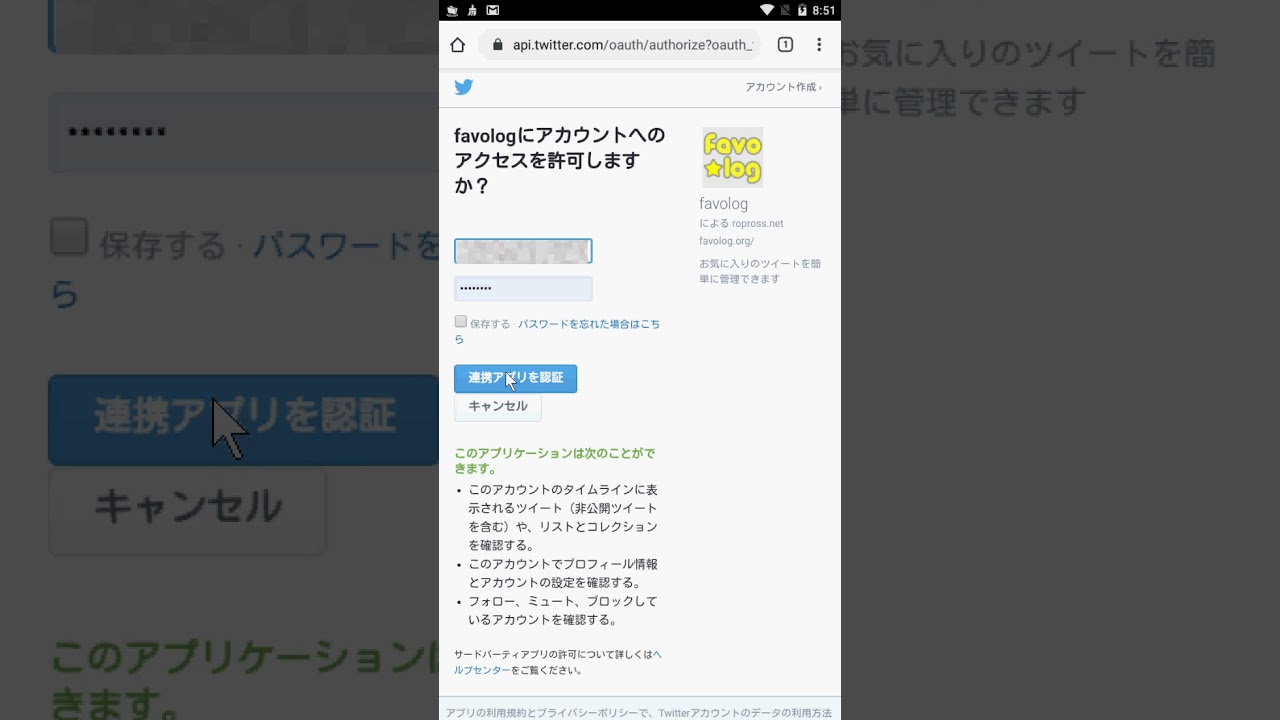The image size is (1280, 720).
Task: Tap the lock icon in address bar
Action: pos(497,45)
